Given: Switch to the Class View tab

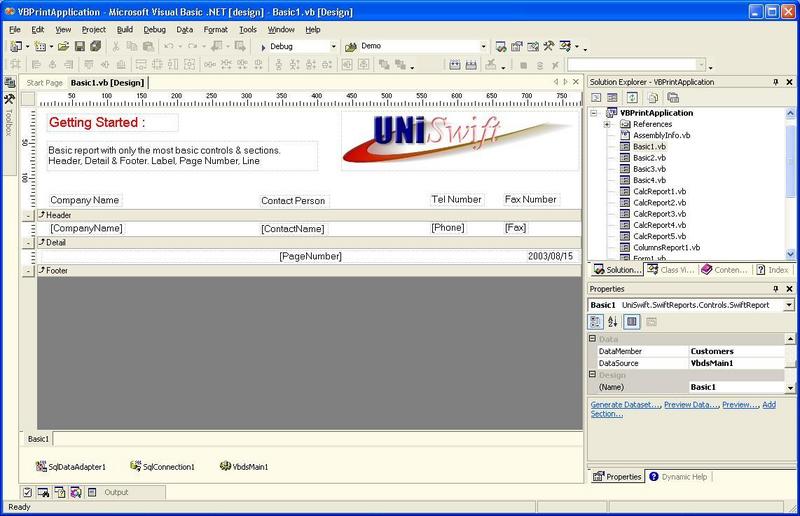Looking at the screenshot, I should pos(670,270).
